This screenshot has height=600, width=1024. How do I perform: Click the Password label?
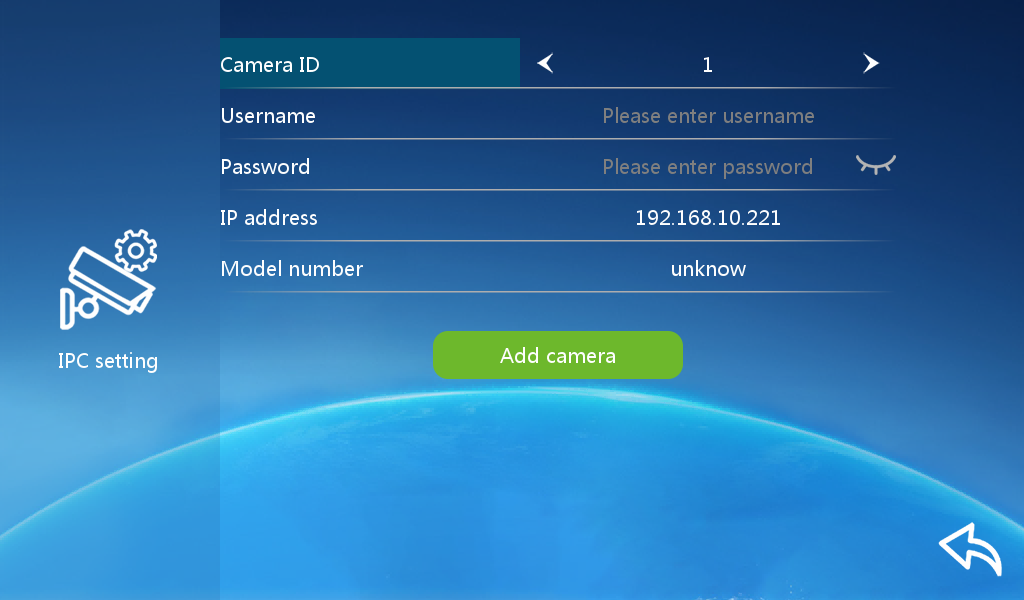tap(265, 166)
